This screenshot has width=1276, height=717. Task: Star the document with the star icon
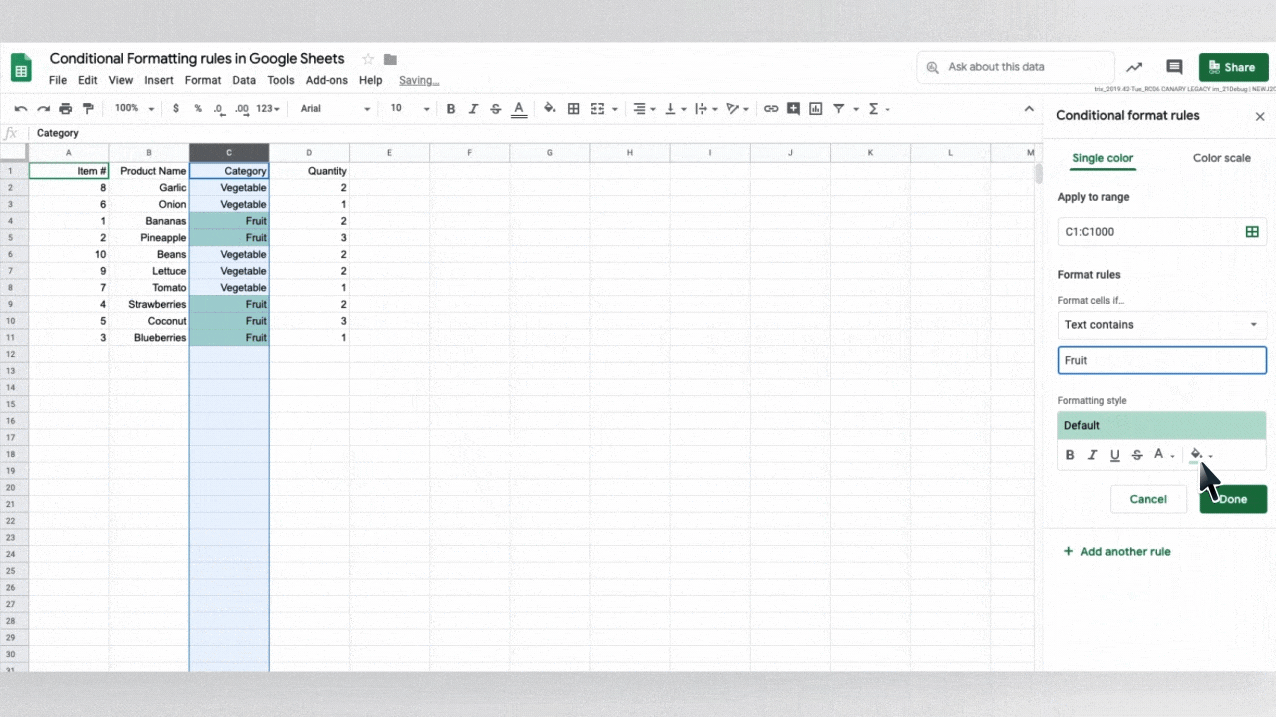[368, 59]
